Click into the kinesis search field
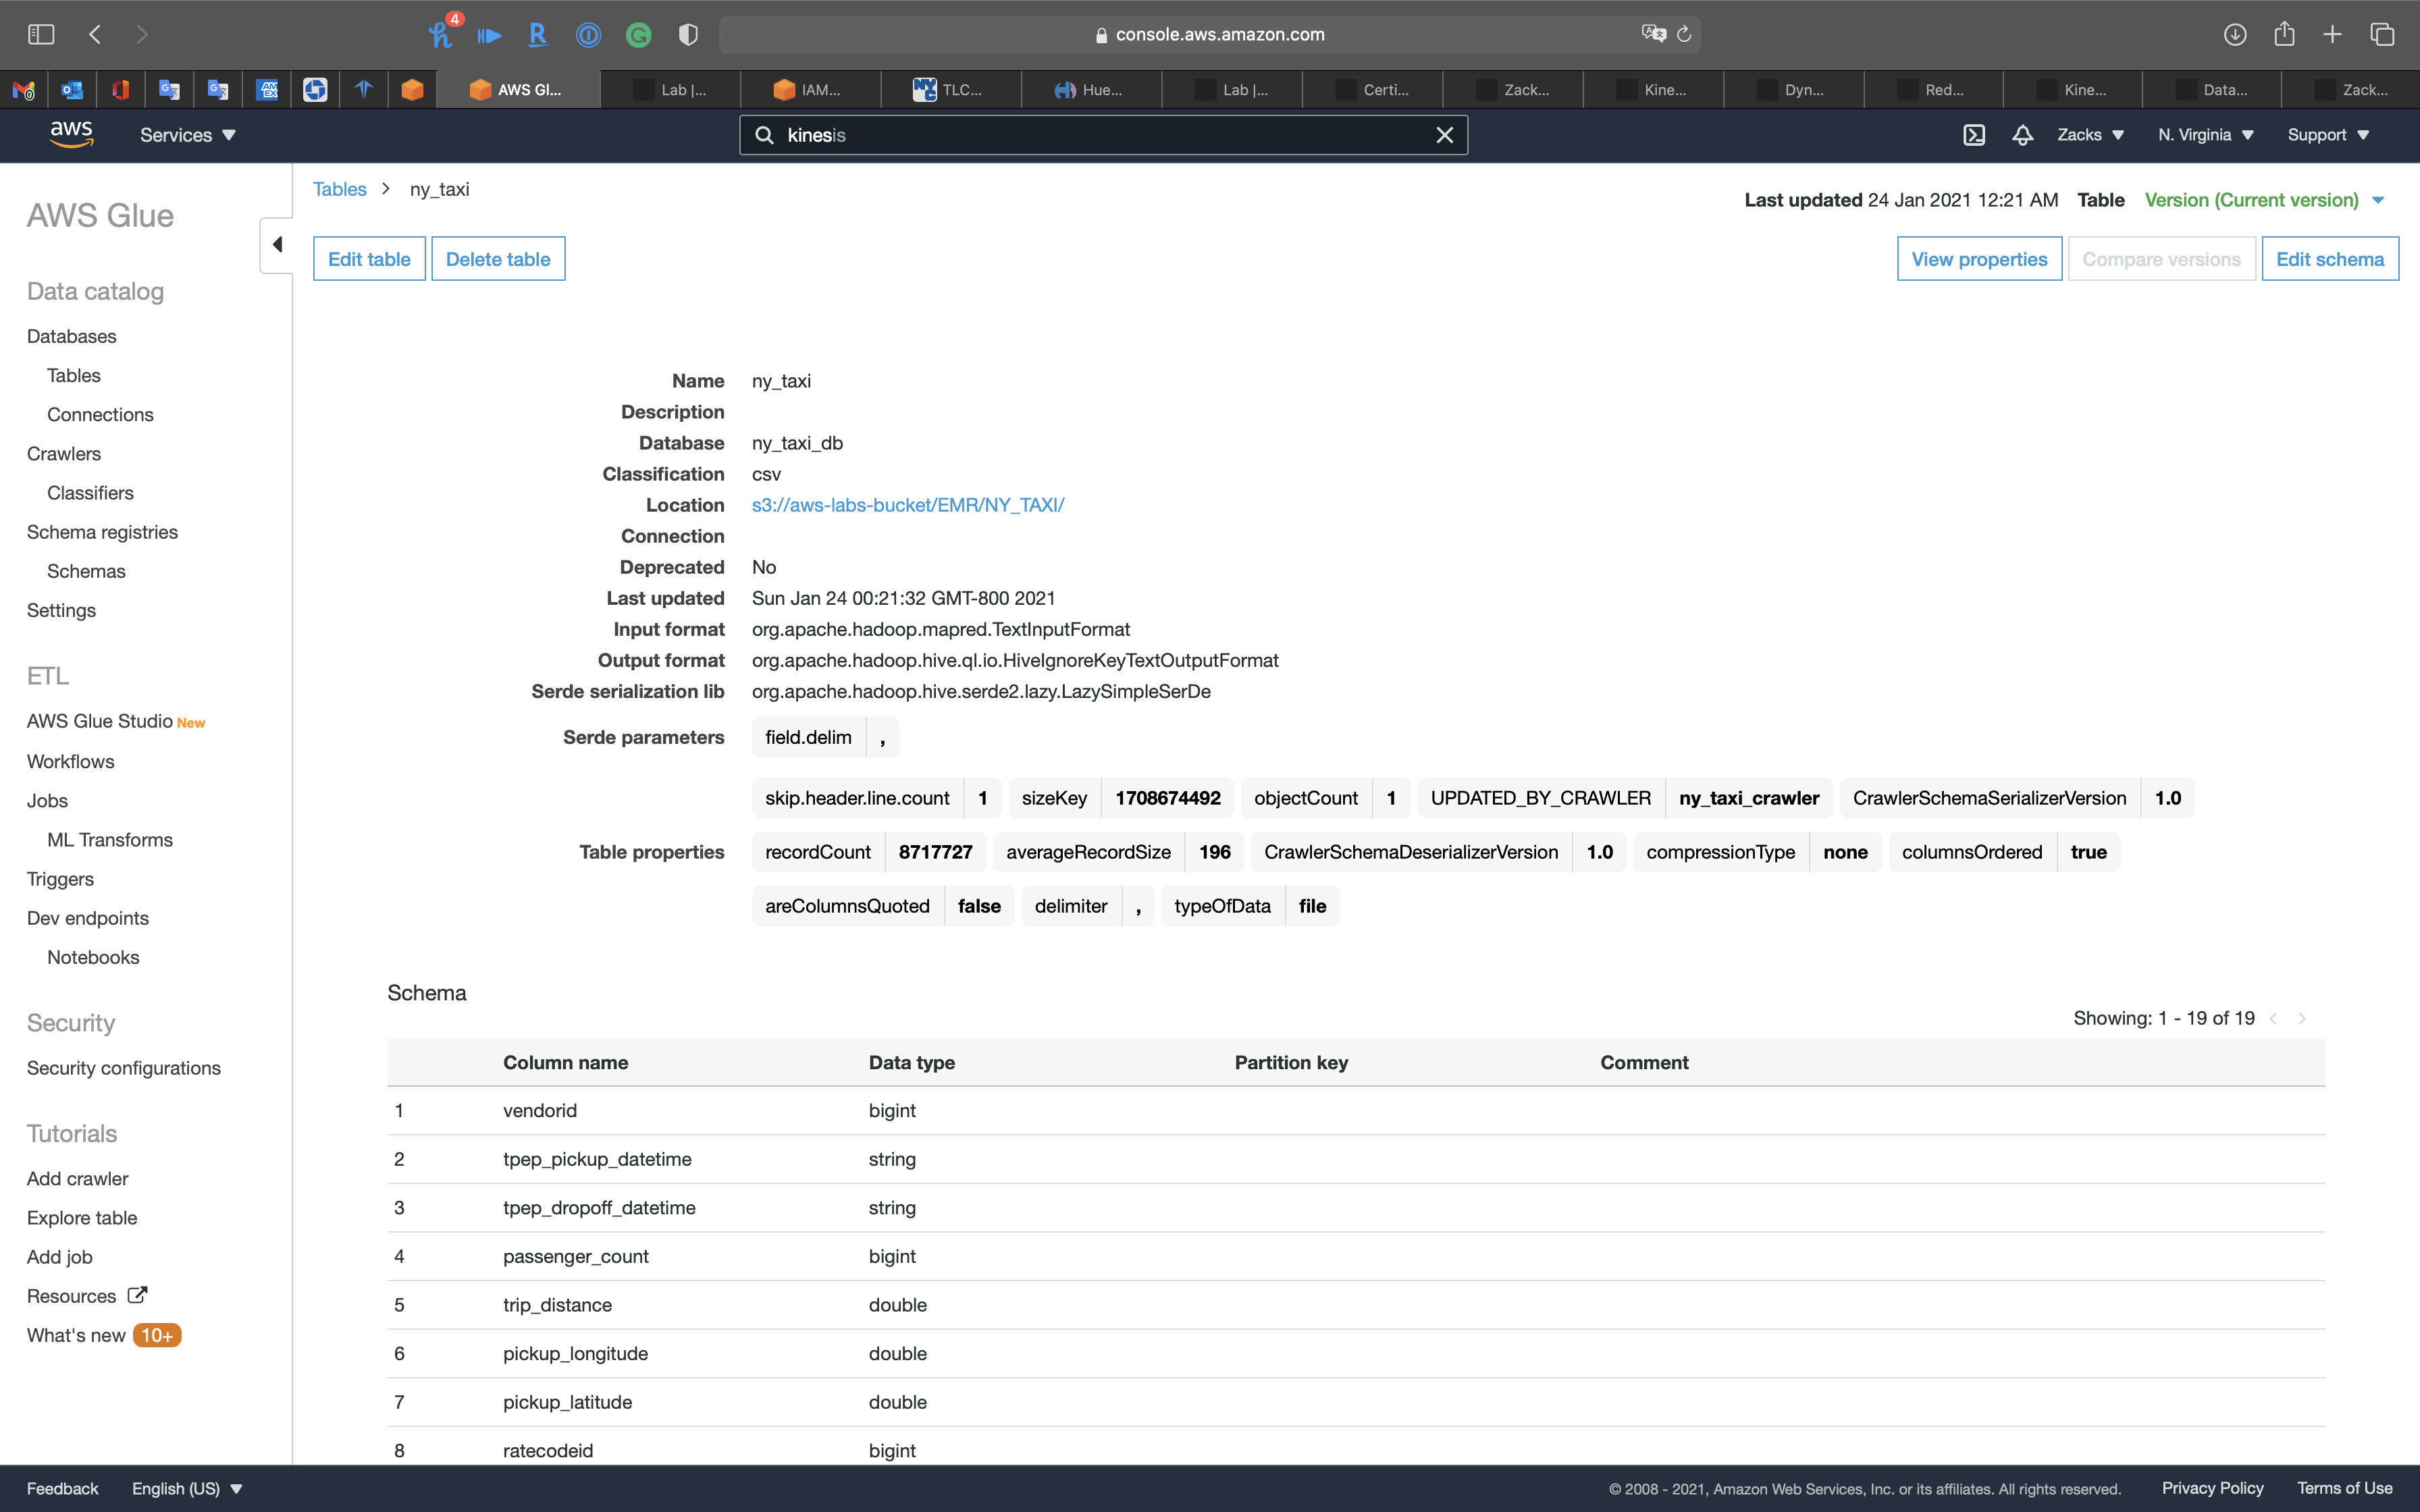Screen dimensions: 2420x1512 tap(1100, 135)
